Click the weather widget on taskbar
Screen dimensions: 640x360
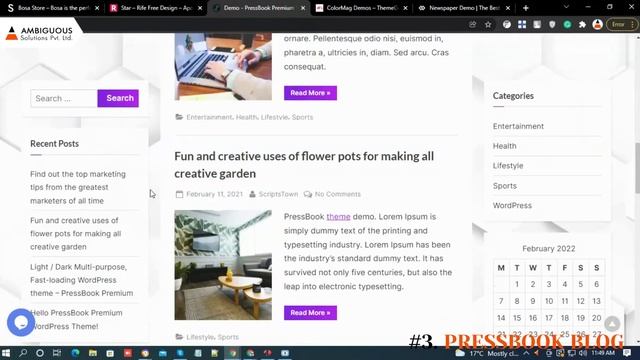point(487,353)
